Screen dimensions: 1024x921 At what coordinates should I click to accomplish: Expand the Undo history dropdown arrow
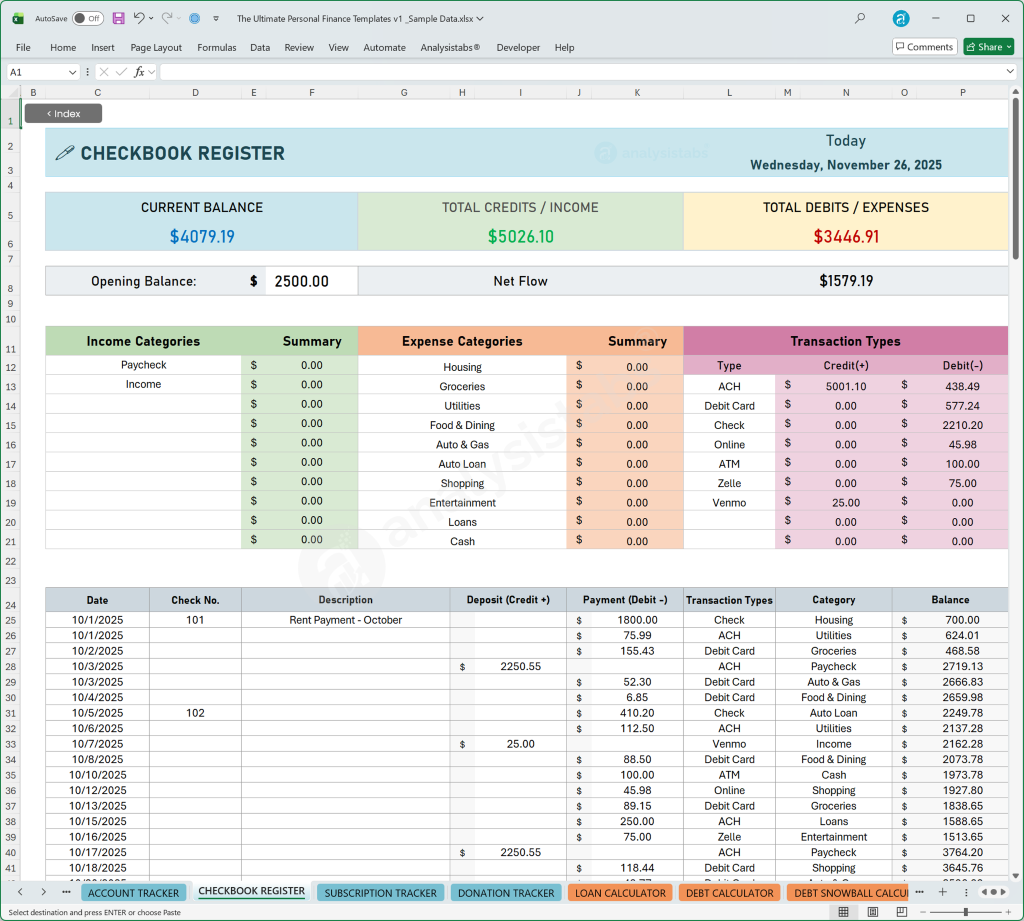(151, 18)
